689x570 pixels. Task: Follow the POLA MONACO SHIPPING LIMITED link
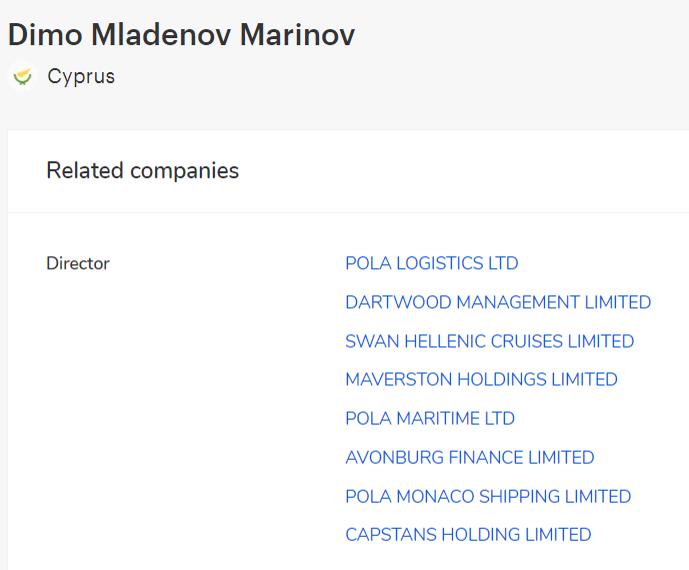(x=488, y=496)
